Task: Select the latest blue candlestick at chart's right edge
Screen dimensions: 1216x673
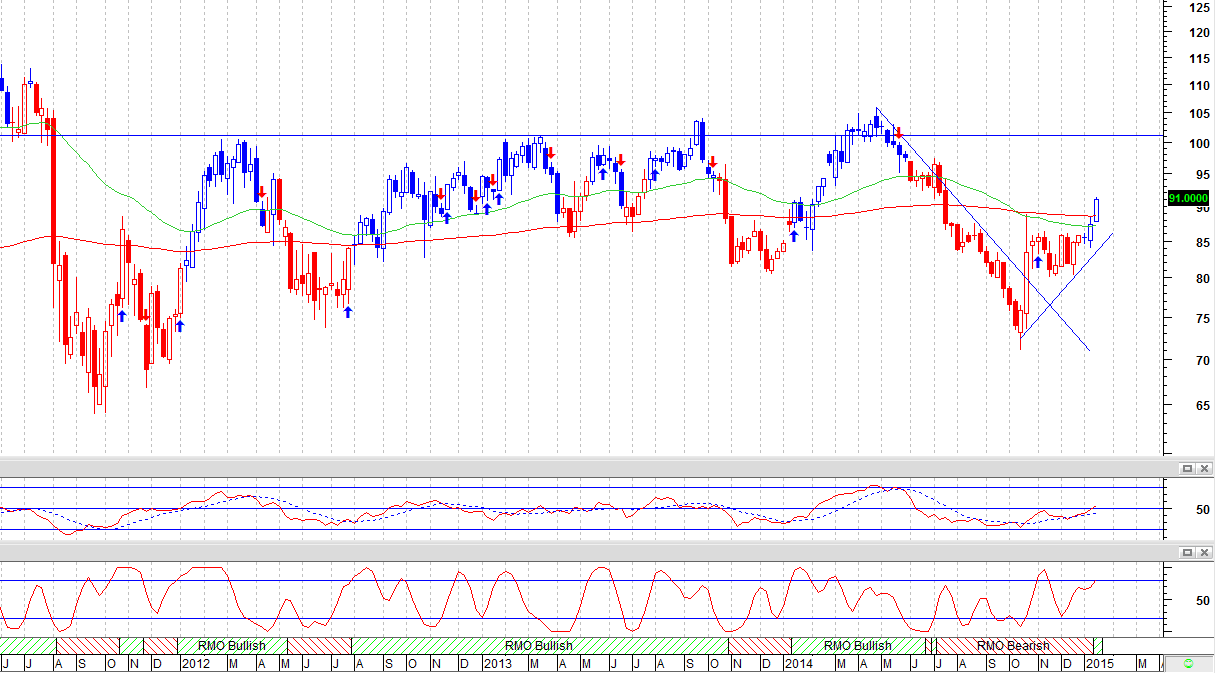Action: point(1097,209)
